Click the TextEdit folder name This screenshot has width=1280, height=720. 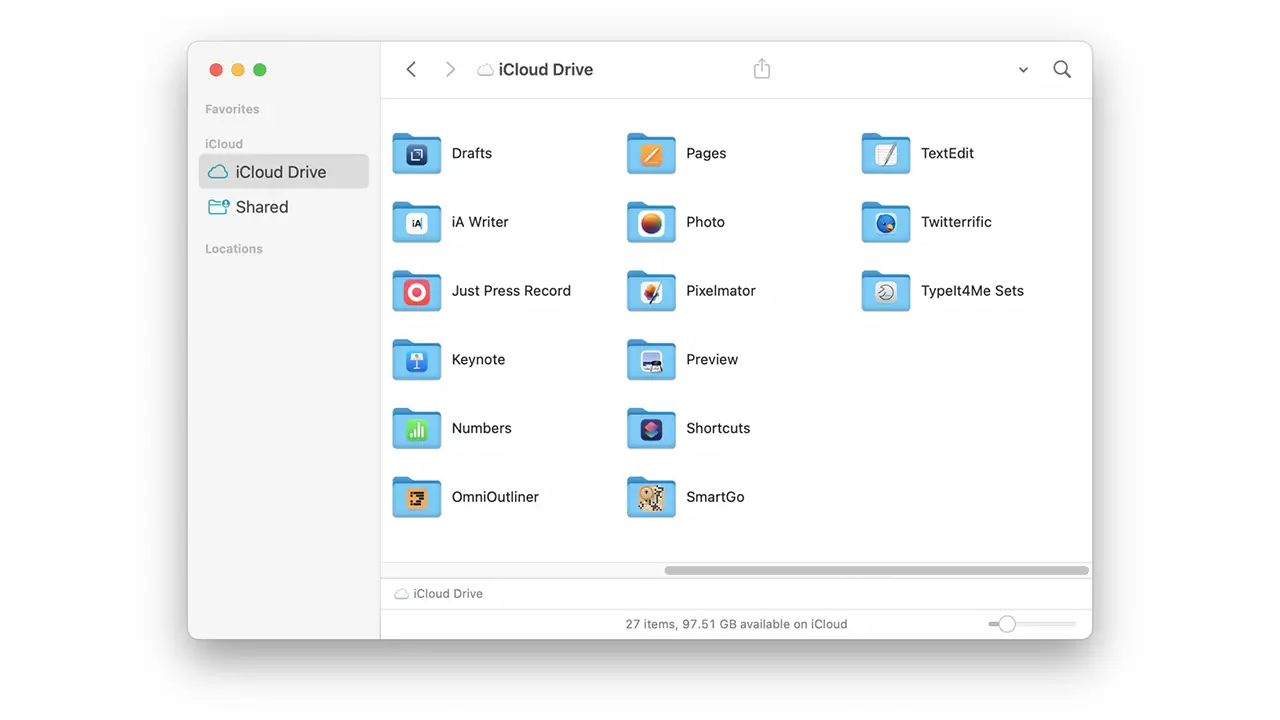pyautogui.click(x=947, y=154)
